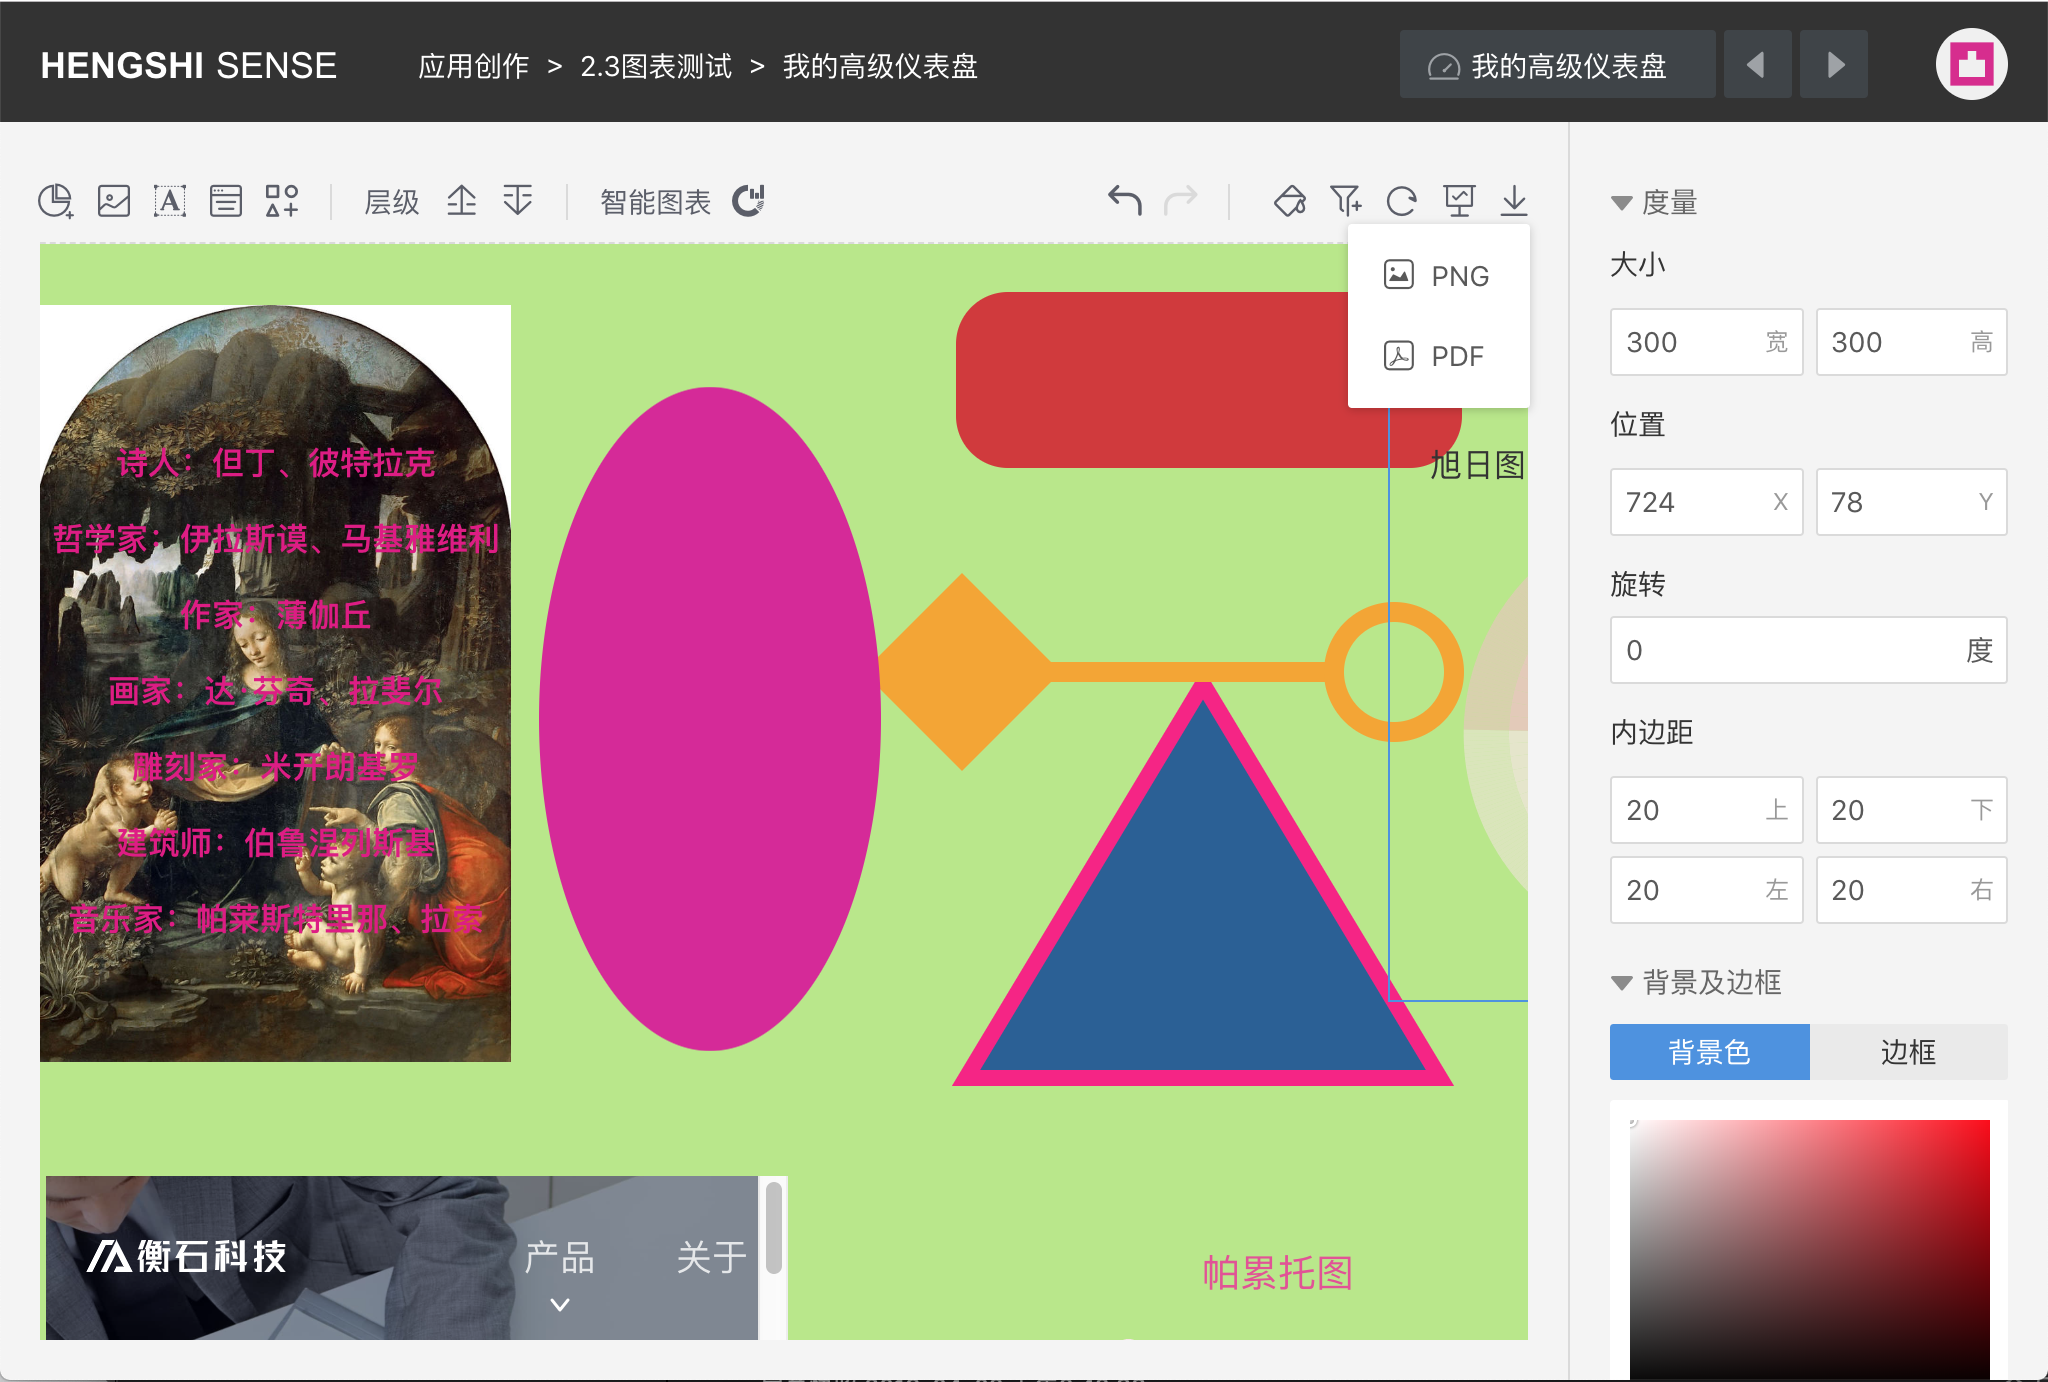Edit right padding field
The height and width of the screenshot is (1382, 2048).
tap(1911, 890)
